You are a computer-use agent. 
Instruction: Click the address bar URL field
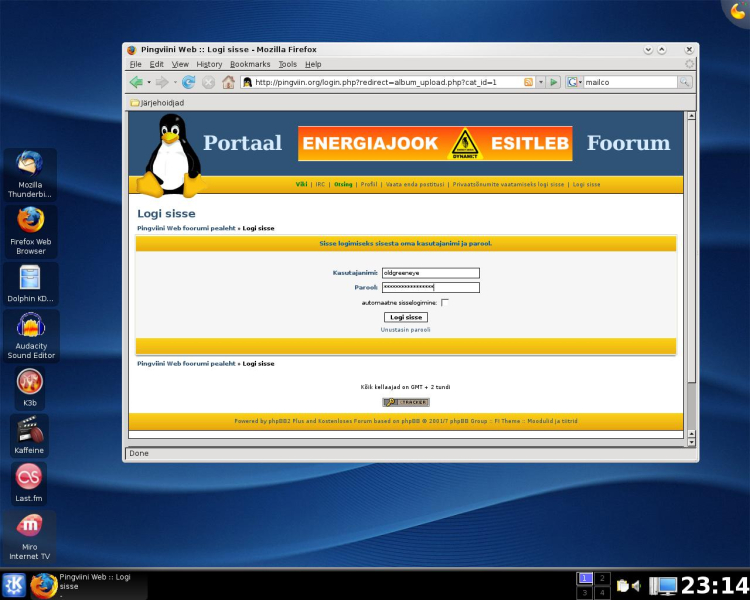387,82
